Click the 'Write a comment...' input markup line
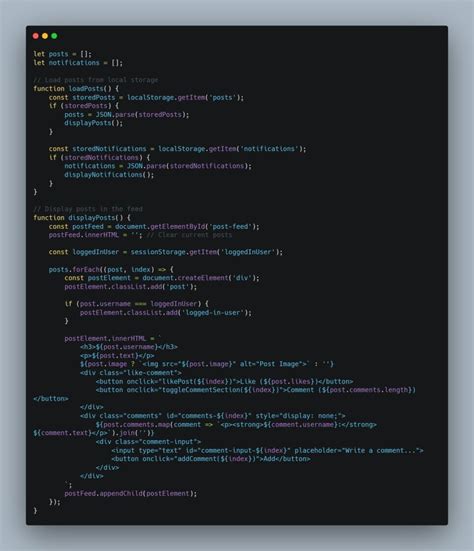The height and width of the screenshot is (551, 474). 267,450
